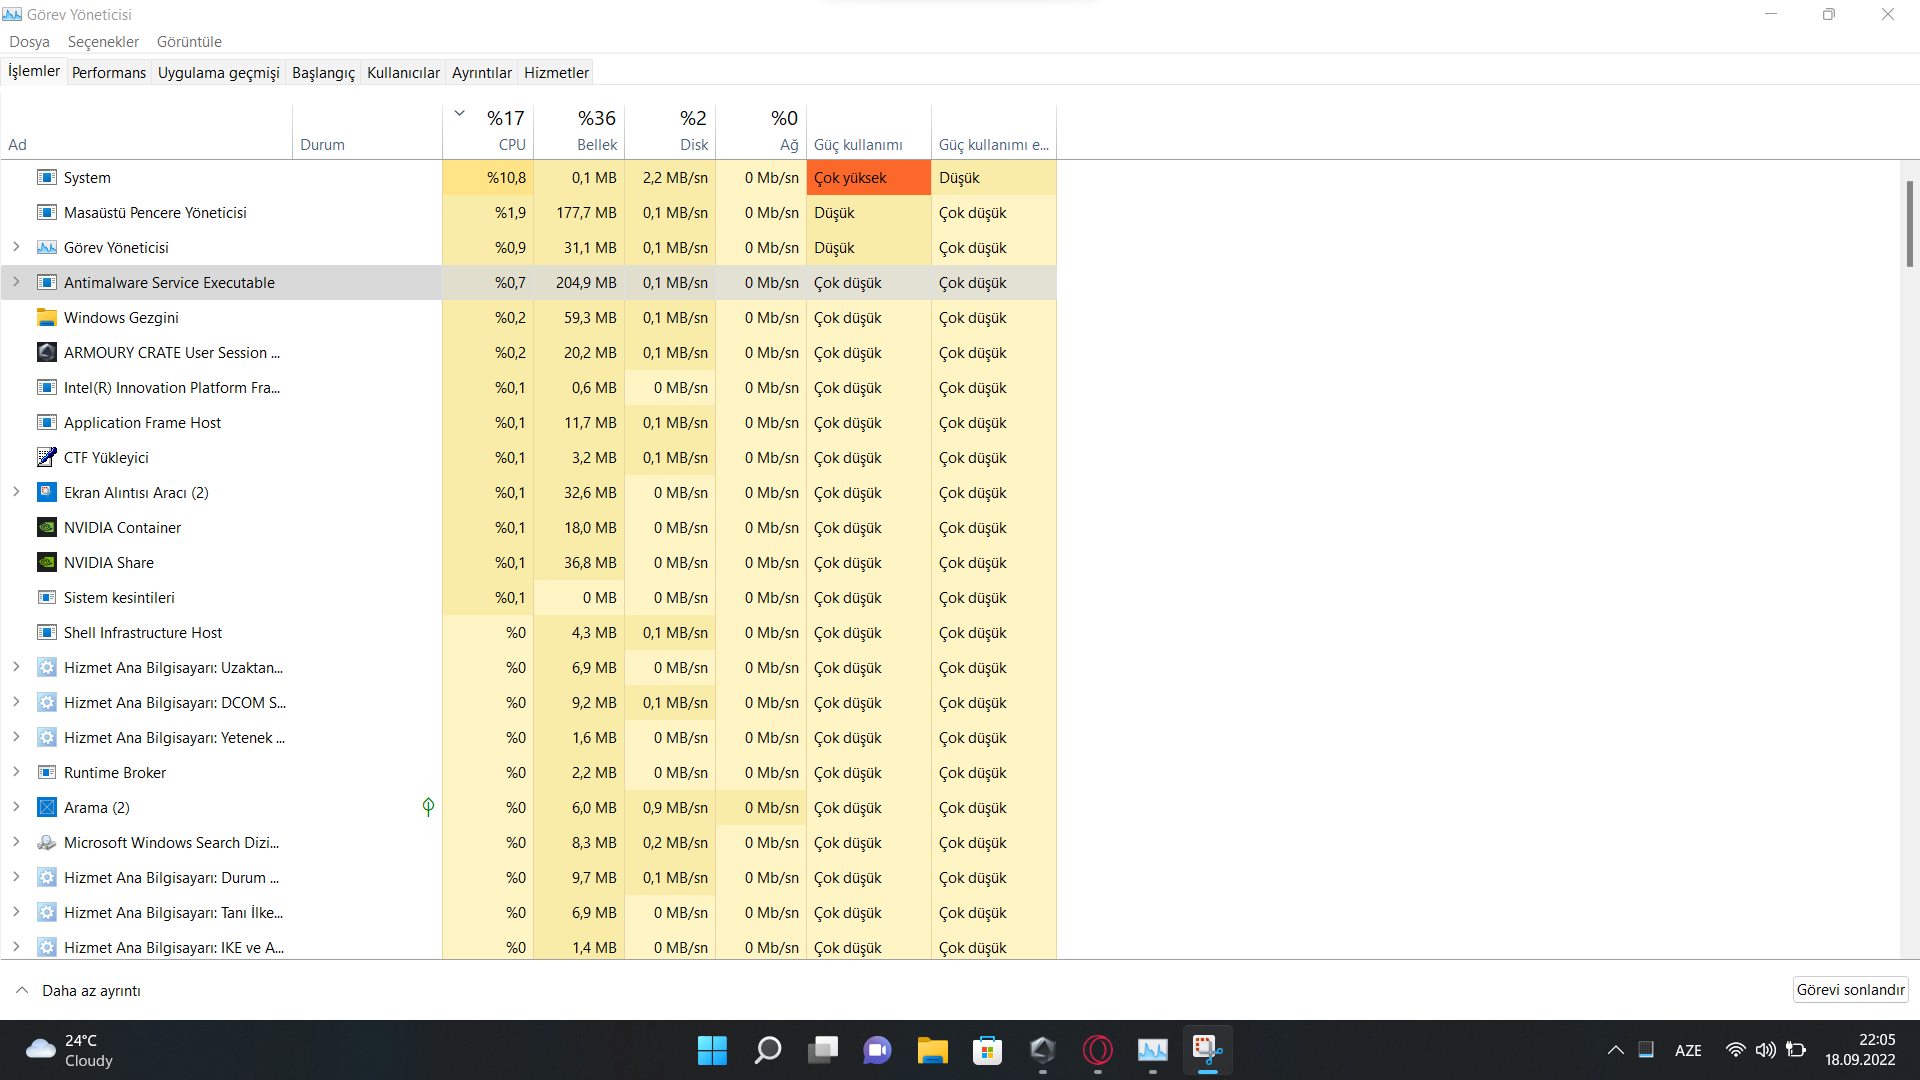Click the ARMOURY CRATE User Session icon
The width and height of the screenshot is (1920, 1080).
(46, 353)
